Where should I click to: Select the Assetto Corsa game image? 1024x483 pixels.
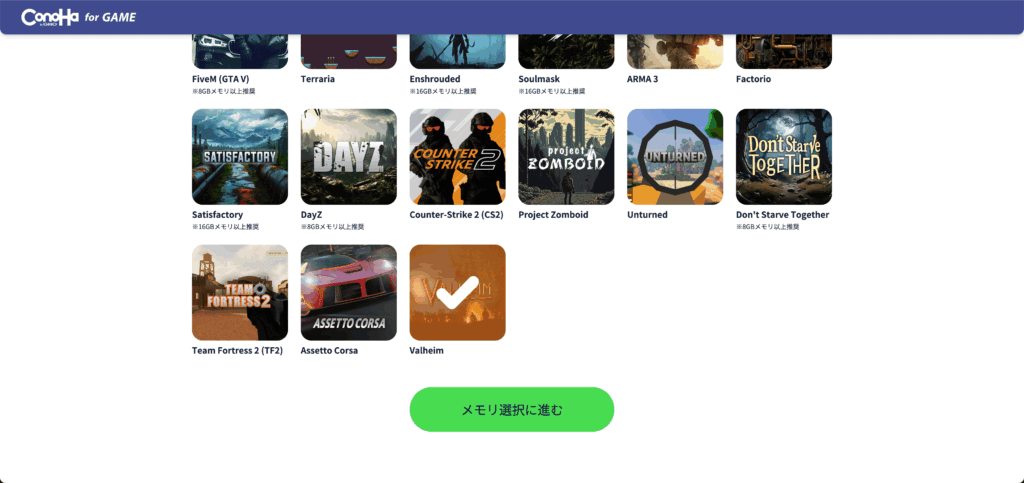(x=349, y=292)
